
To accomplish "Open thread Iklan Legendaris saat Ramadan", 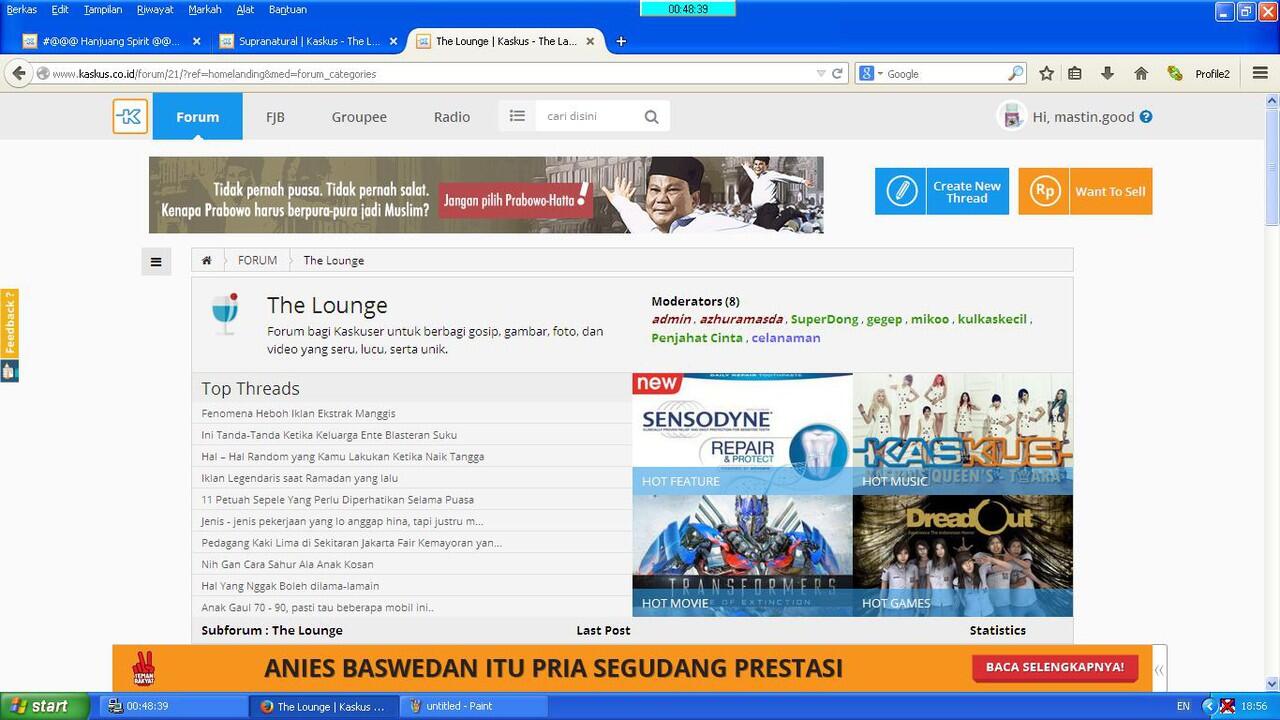I will (299, 478).
